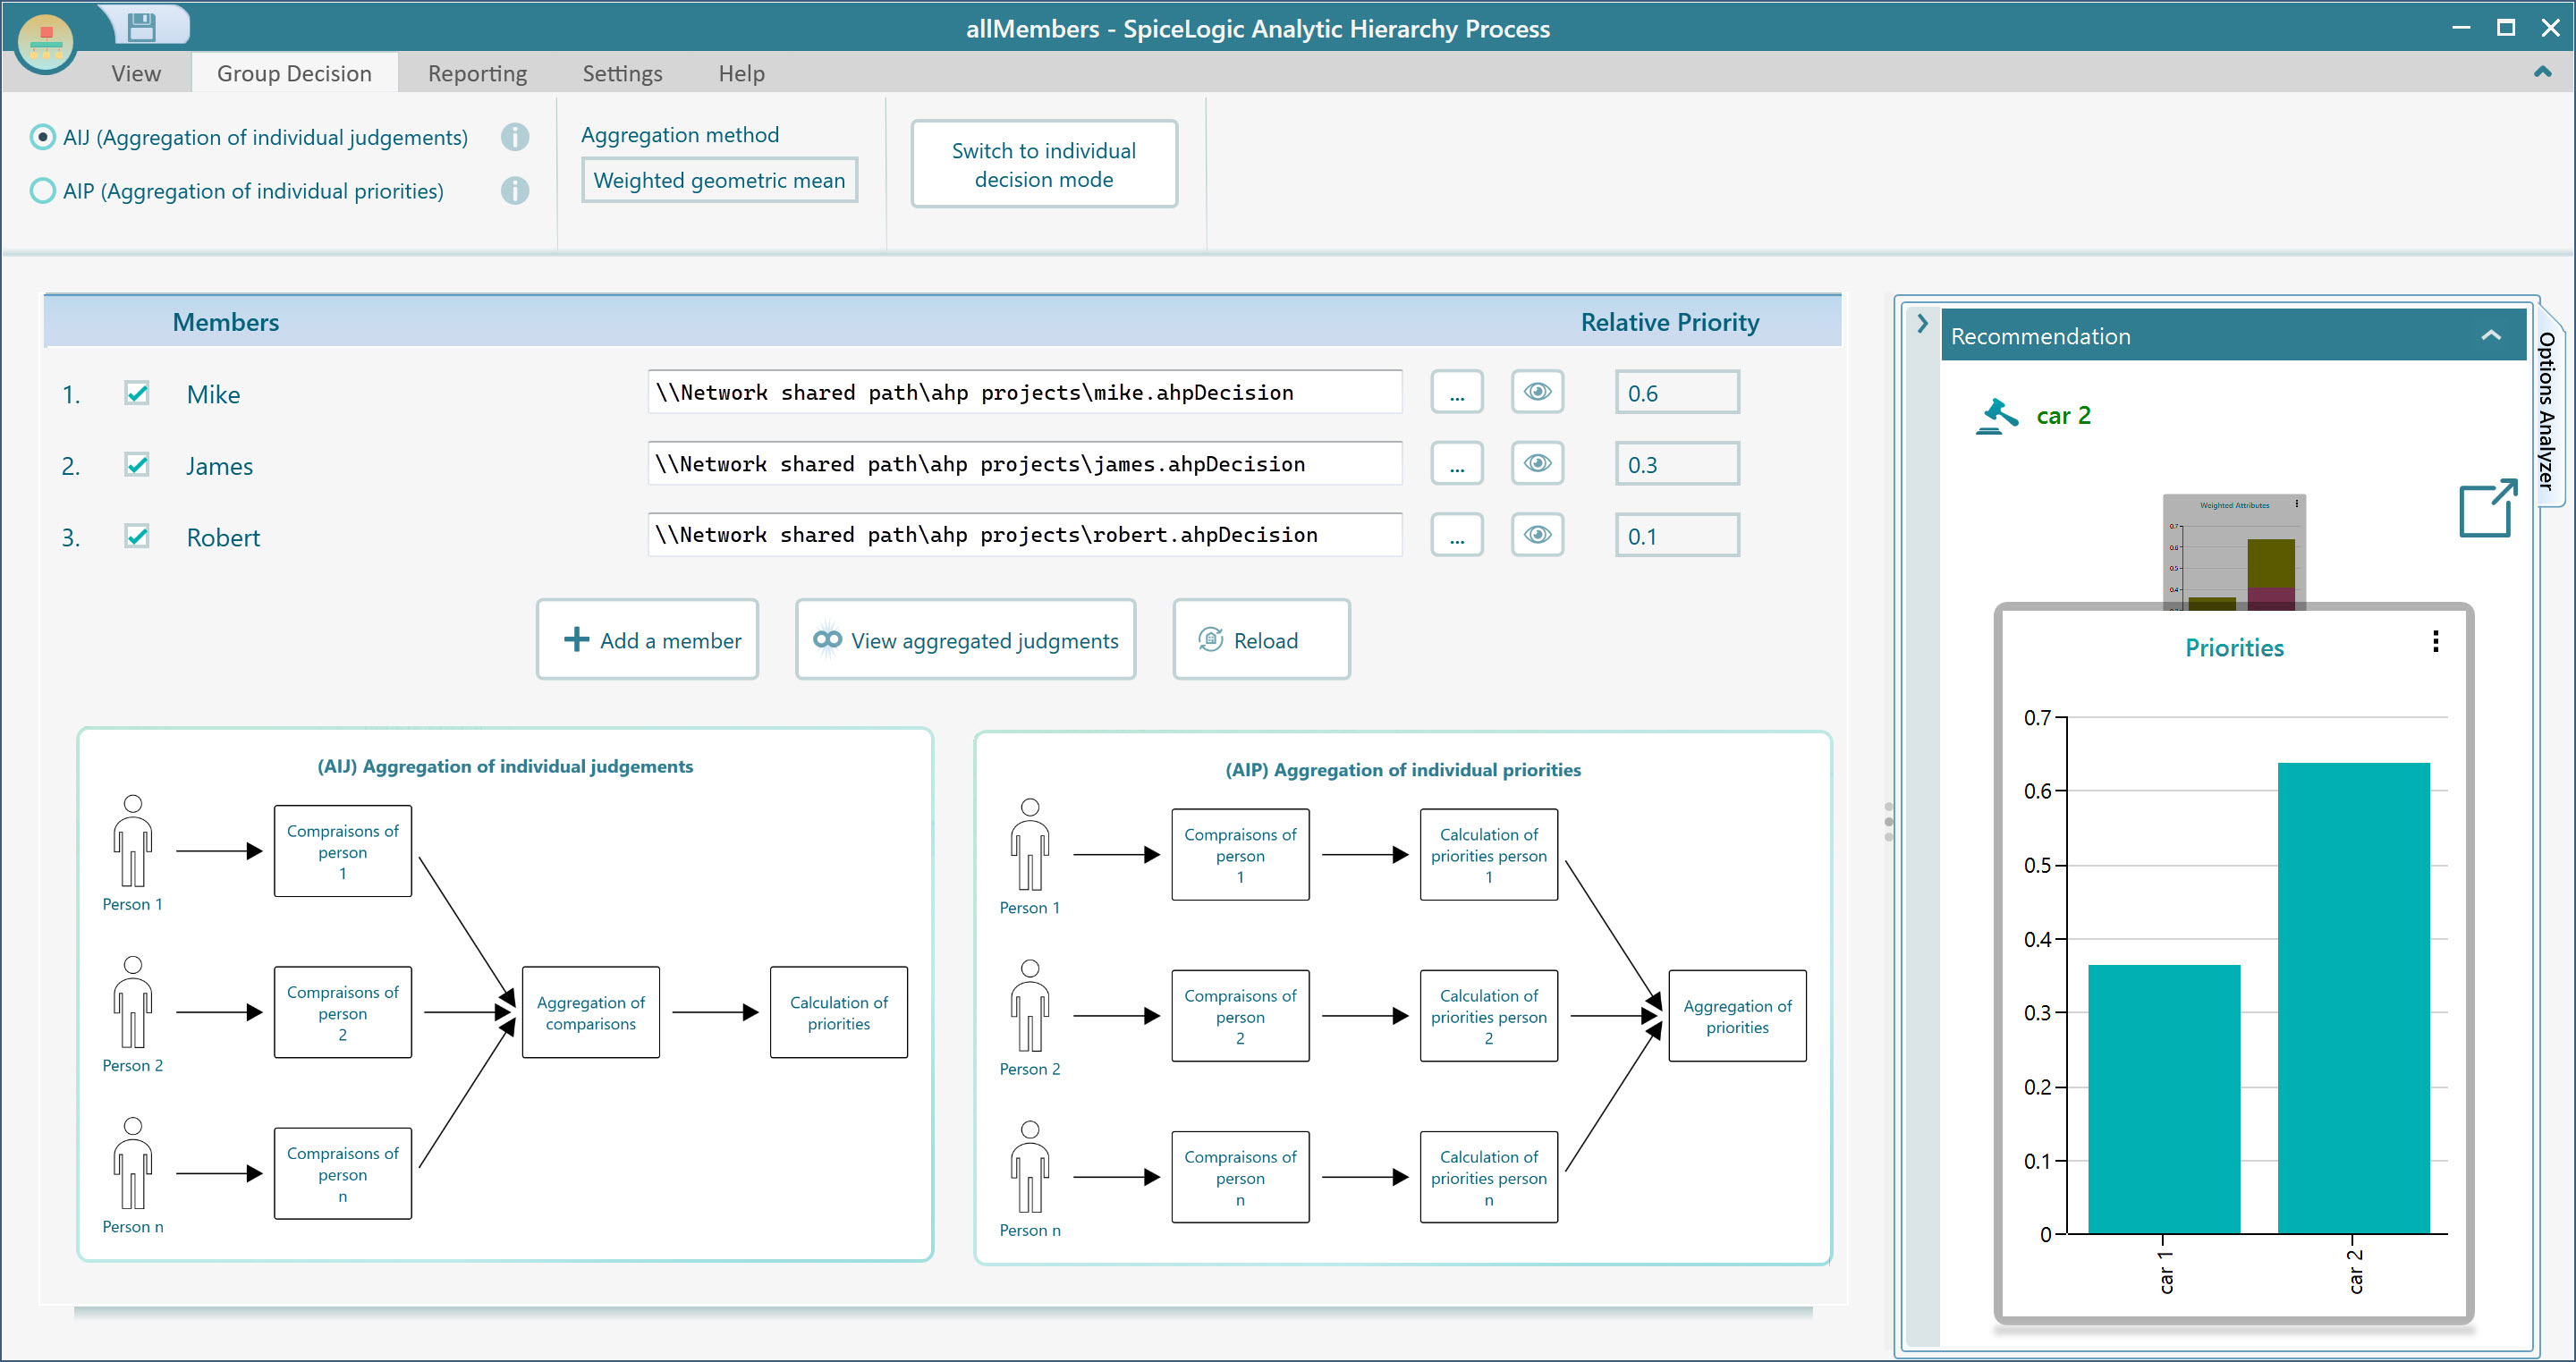The height and width of the screenshot is (1362, 2576).
Task: Collapse the ribbon with top-right chevron
Action: 2542,72
